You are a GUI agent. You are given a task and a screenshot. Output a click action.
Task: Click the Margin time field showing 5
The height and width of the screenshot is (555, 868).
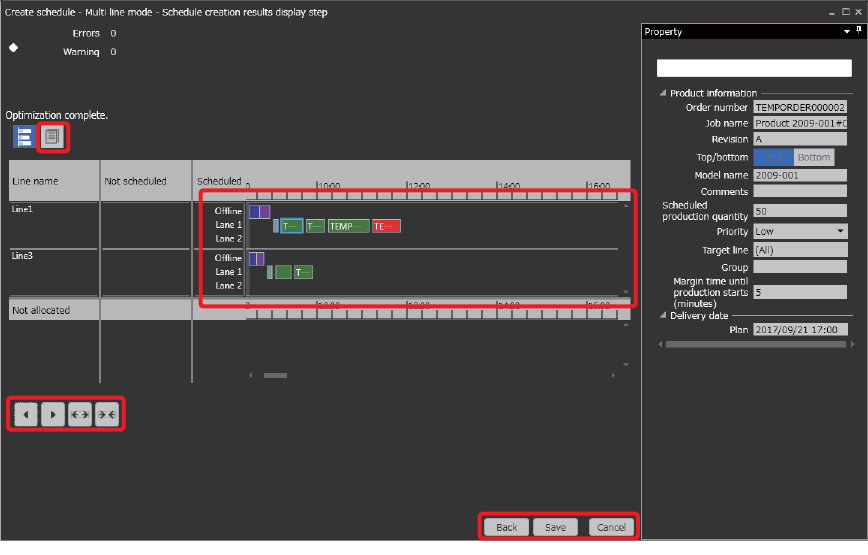[x=800, y=292]
